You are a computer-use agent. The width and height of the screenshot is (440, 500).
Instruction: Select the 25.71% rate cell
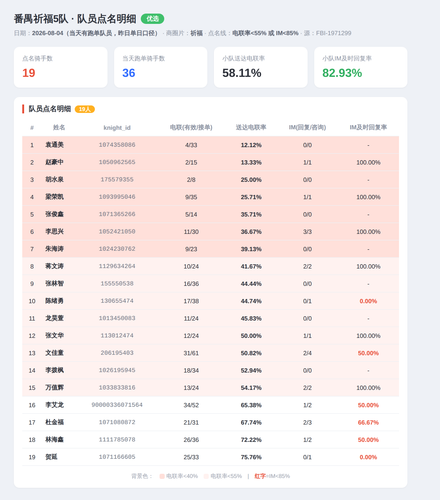[251, 197]
